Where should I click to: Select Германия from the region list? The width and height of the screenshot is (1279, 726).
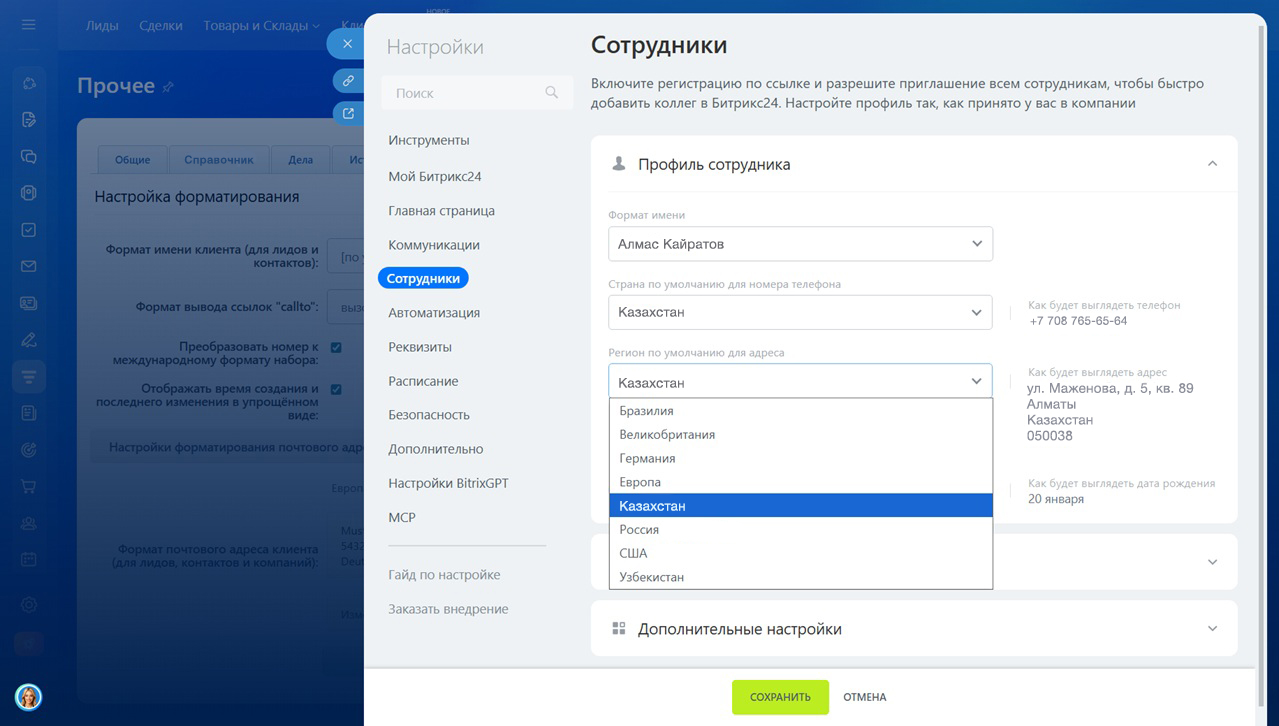point(647,459)
